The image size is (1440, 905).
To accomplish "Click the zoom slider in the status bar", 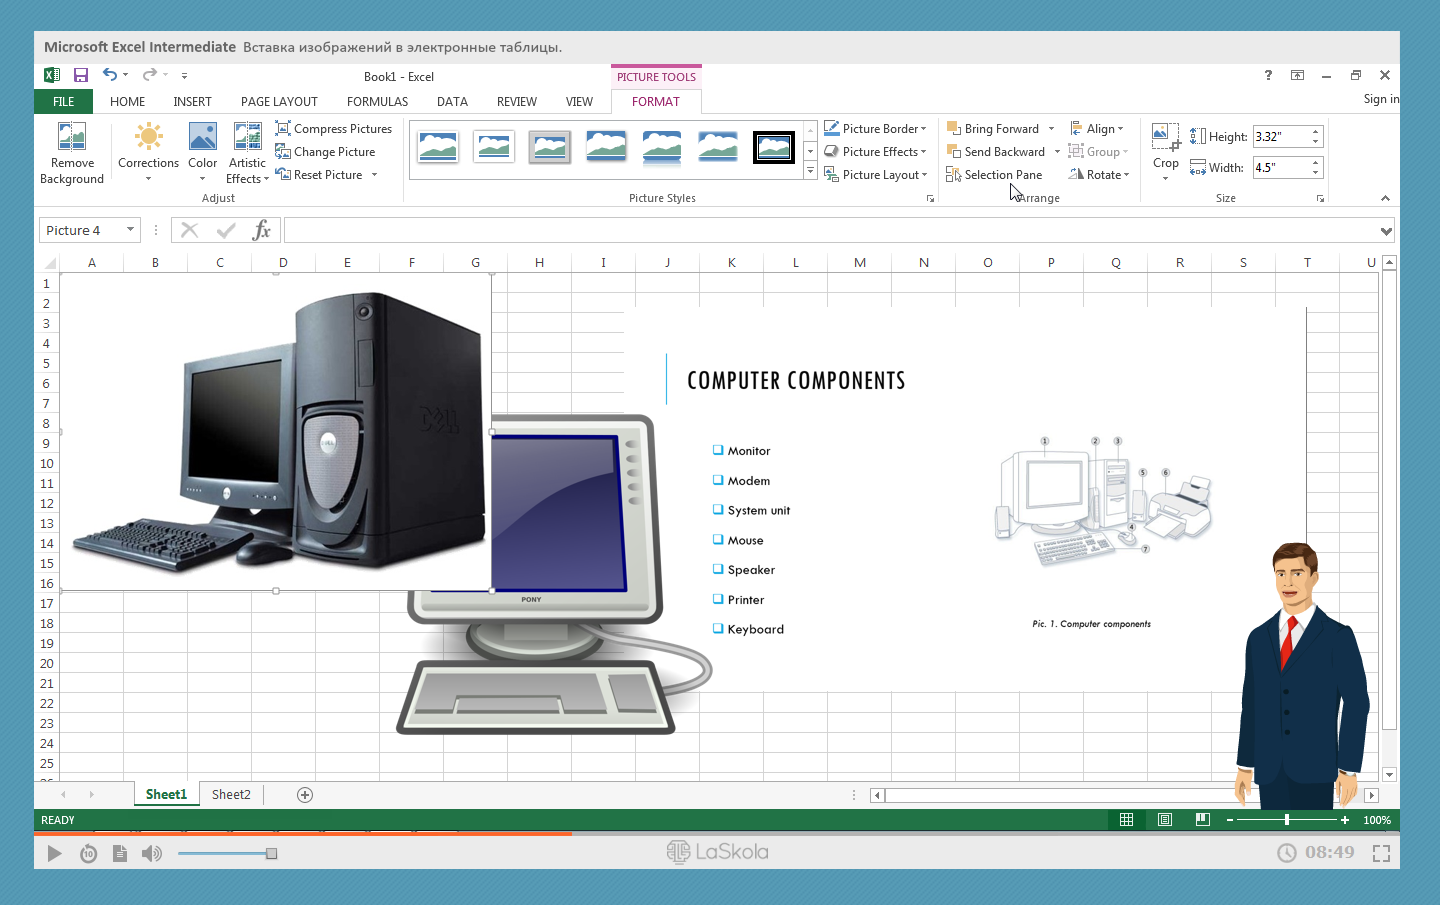I will point(1287,820).
